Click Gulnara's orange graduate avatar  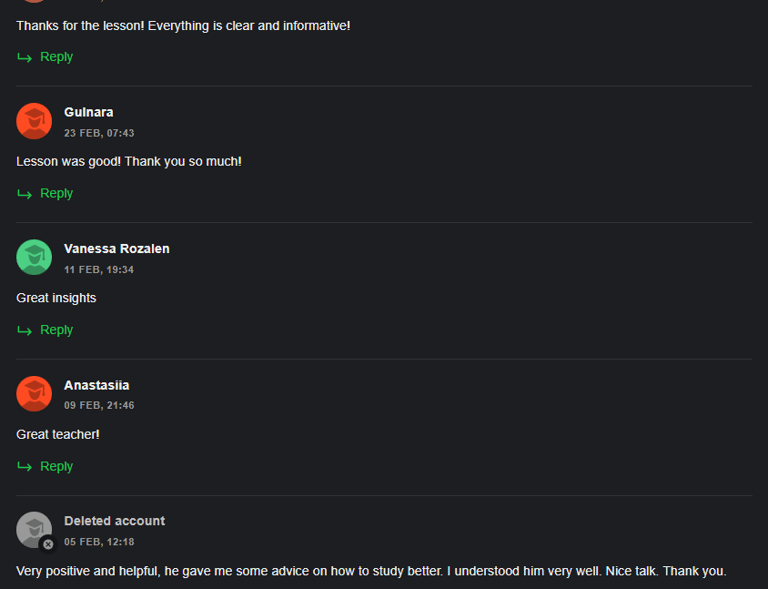pyautogui.click(x=34, y=121)
